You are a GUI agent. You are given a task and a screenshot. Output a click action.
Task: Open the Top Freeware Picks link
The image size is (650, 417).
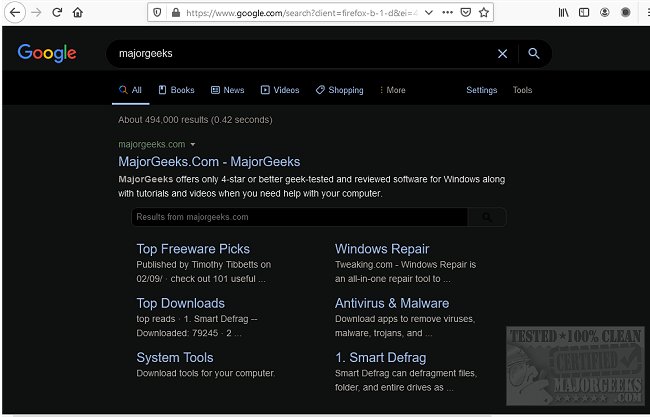pyautogui.click(x=193, y=249)
